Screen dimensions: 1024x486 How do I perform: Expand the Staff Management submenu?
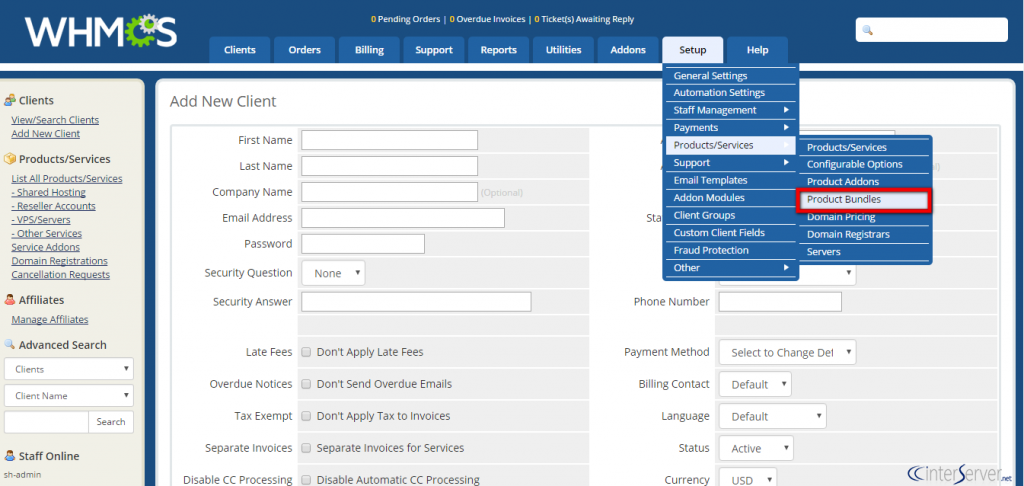click(x=731, y=110)
